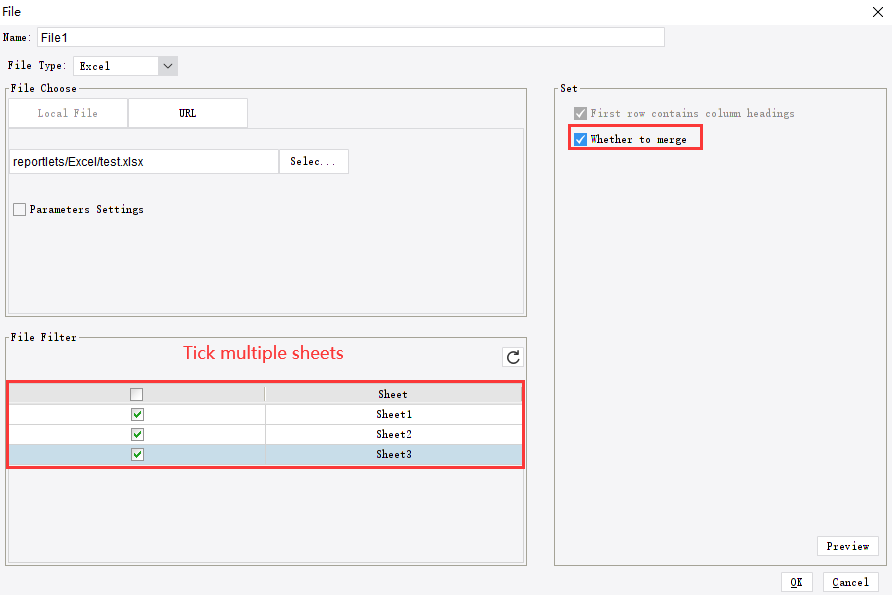Screen dimensions: 892x595
Task: Switch to the Local File tab
Action: coord(68,113)
